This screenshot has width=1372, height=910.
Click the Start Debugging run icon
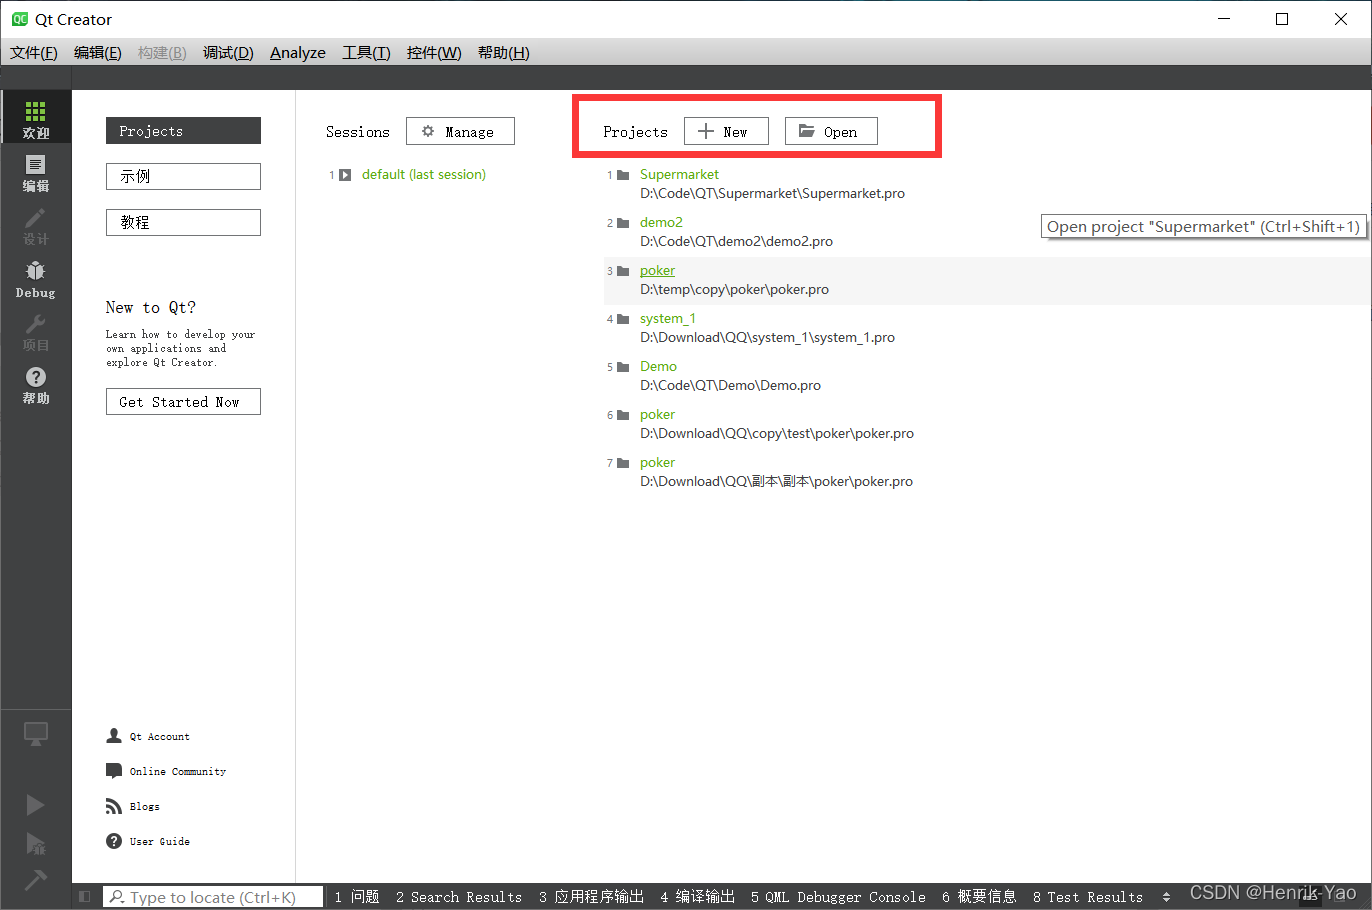pyautogui.click(x=35, y=843)
